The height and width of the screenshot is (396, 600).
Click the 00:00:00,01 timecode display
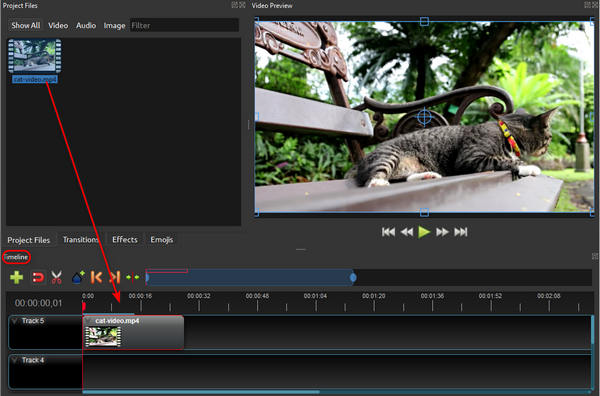pos(38,303)
